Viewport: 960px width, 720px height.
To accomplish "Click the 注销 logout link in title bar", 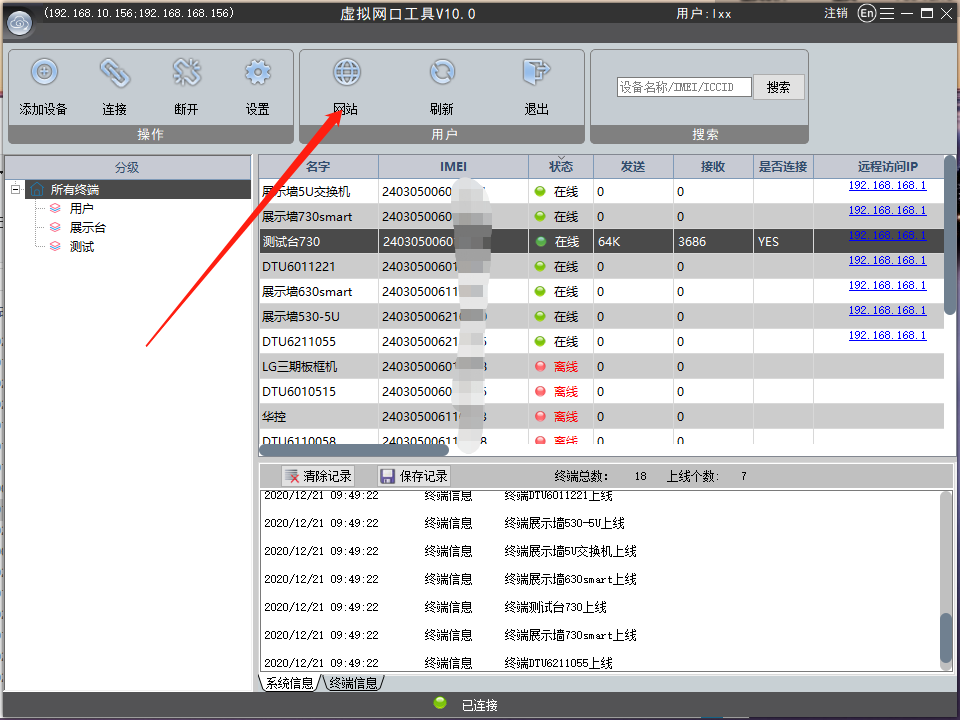I will click(836, 14).
